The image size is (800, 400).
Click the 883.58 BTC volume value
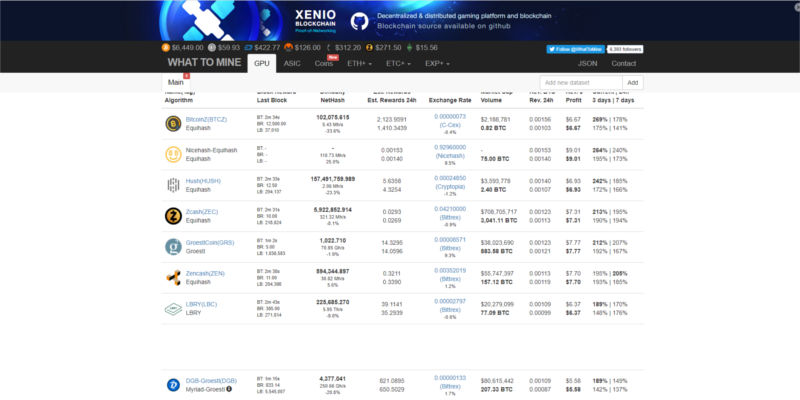(x=496, y=252)
